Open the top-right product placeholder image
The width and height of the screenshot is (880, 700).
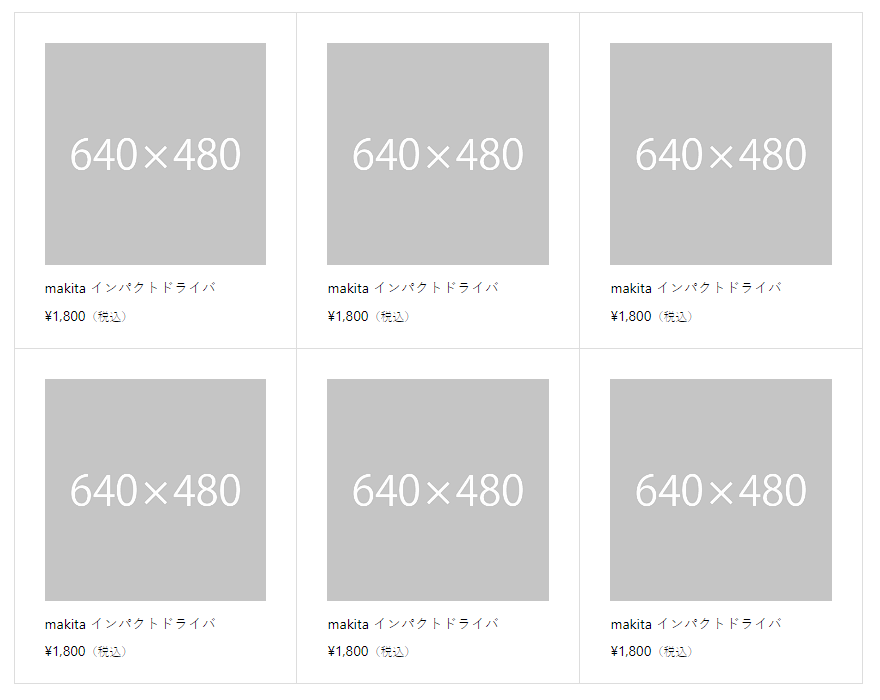point(721,154)
